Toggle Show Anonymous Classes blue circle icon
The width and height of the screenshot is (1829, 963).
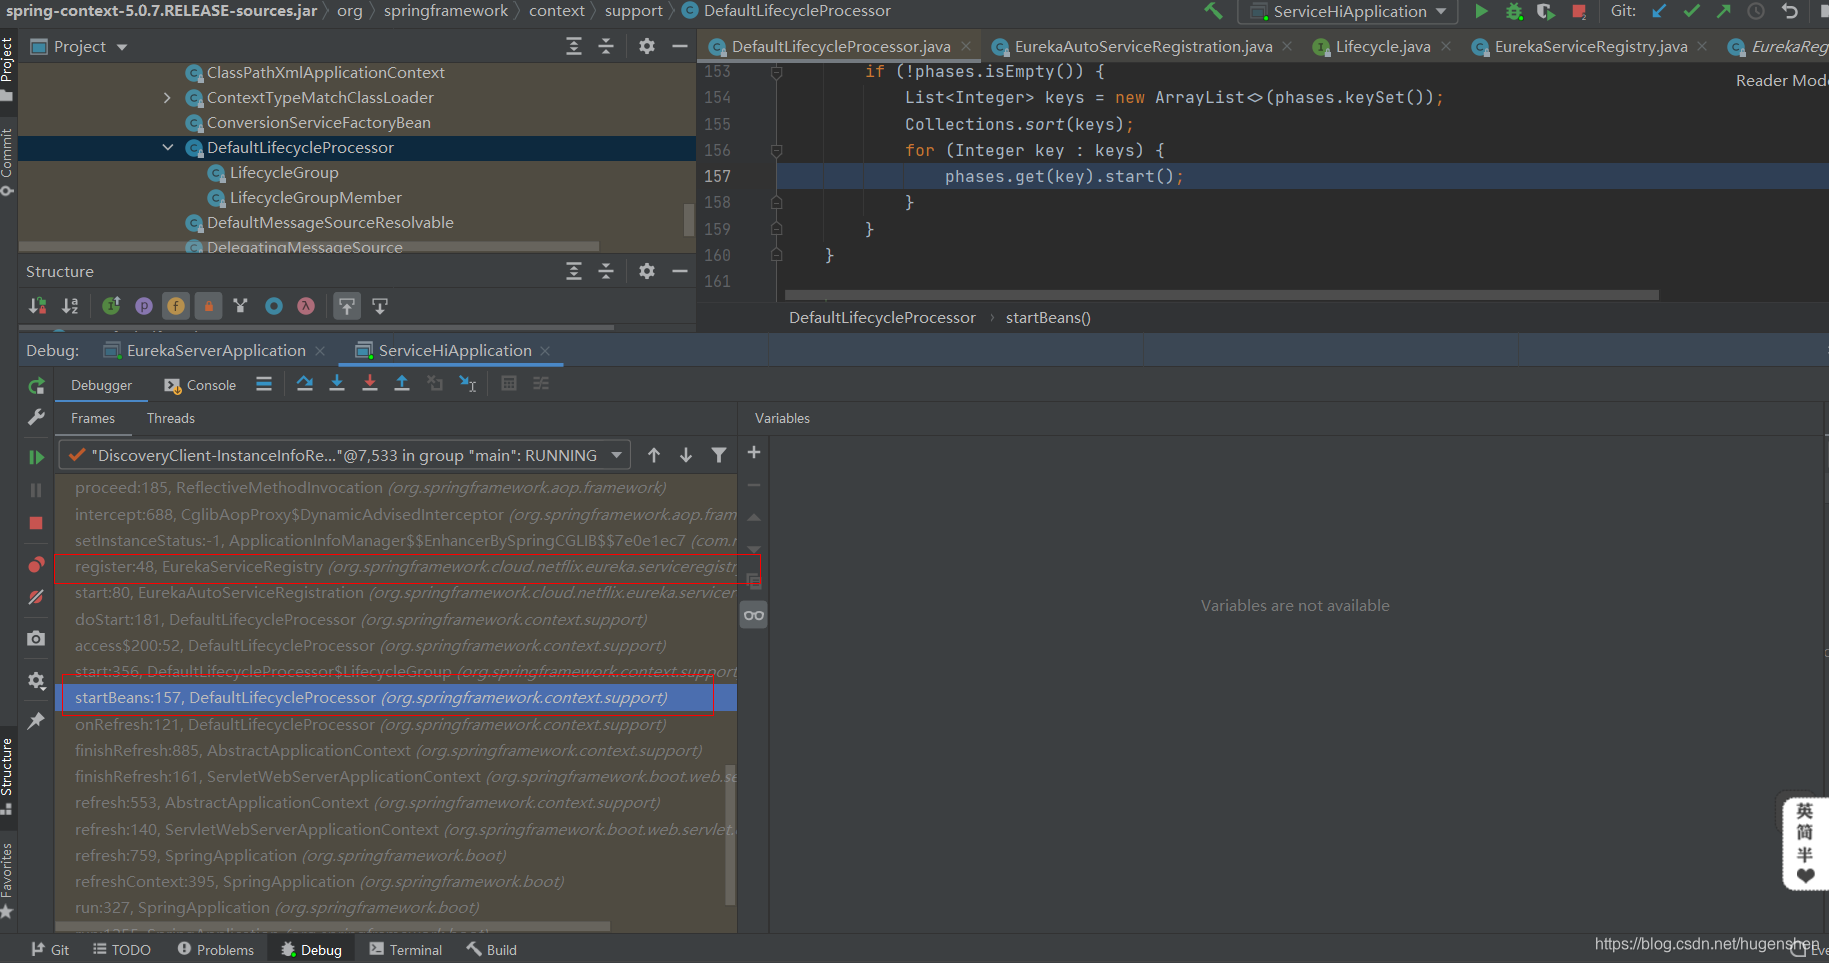(273, 306)
